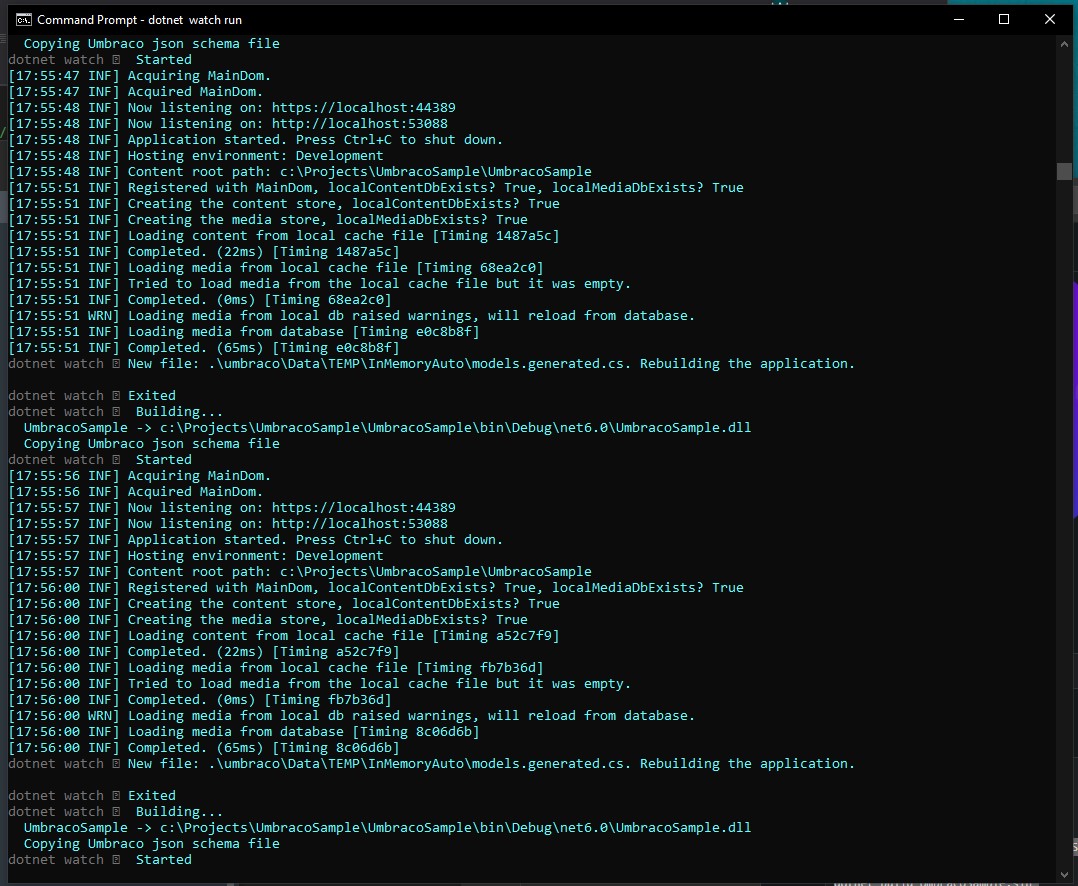Click the 17:55:48 'Content root path' line
This screenshot has width=1078, height=886.
point(300,172)
